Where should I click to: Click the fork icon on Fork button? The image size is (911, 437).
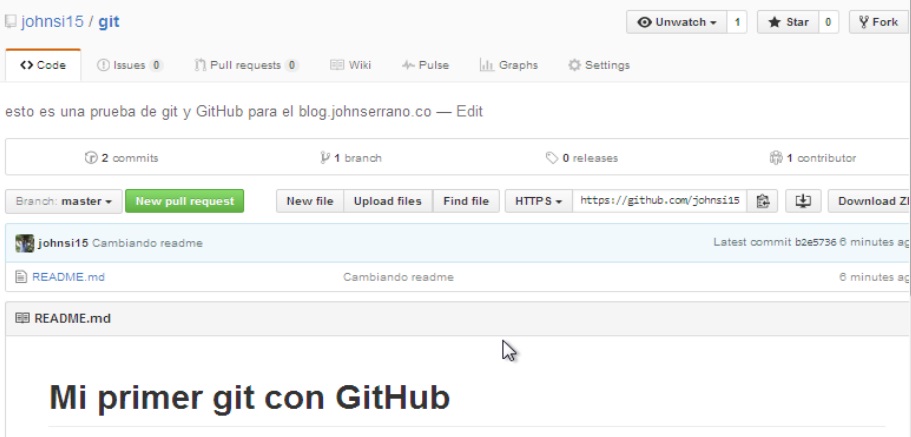pyautogui.click(x=864, y=22)
